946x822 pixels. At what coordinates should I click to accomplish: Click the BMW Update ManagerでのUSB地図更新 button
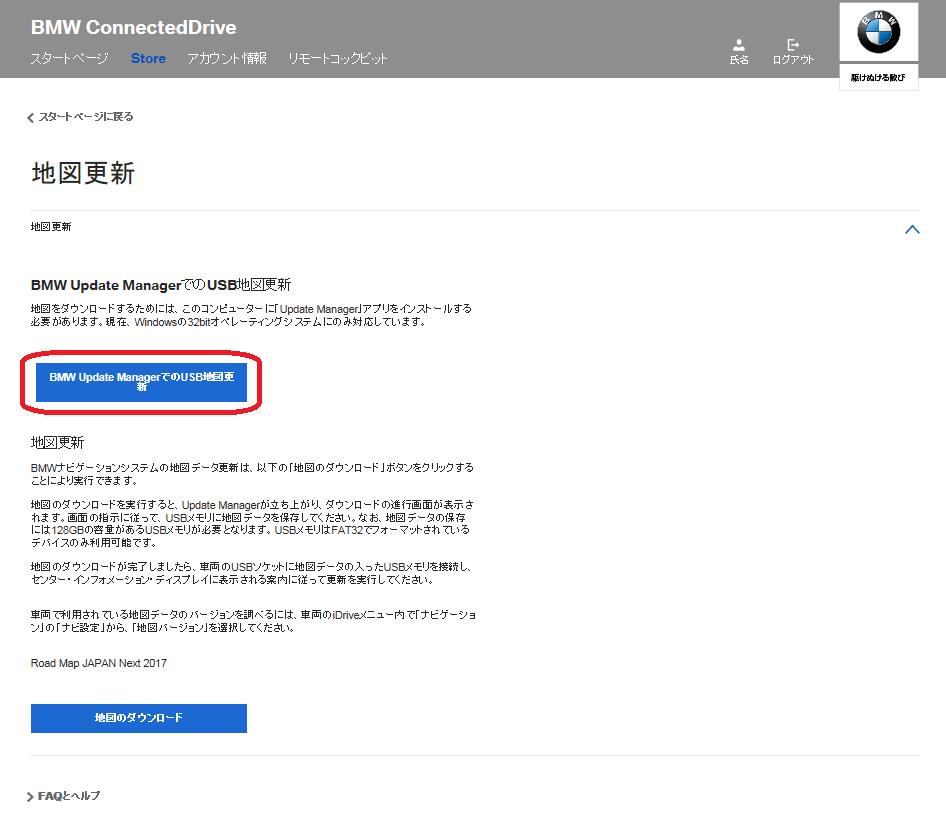pyautogui.click(x=141, y=381)
